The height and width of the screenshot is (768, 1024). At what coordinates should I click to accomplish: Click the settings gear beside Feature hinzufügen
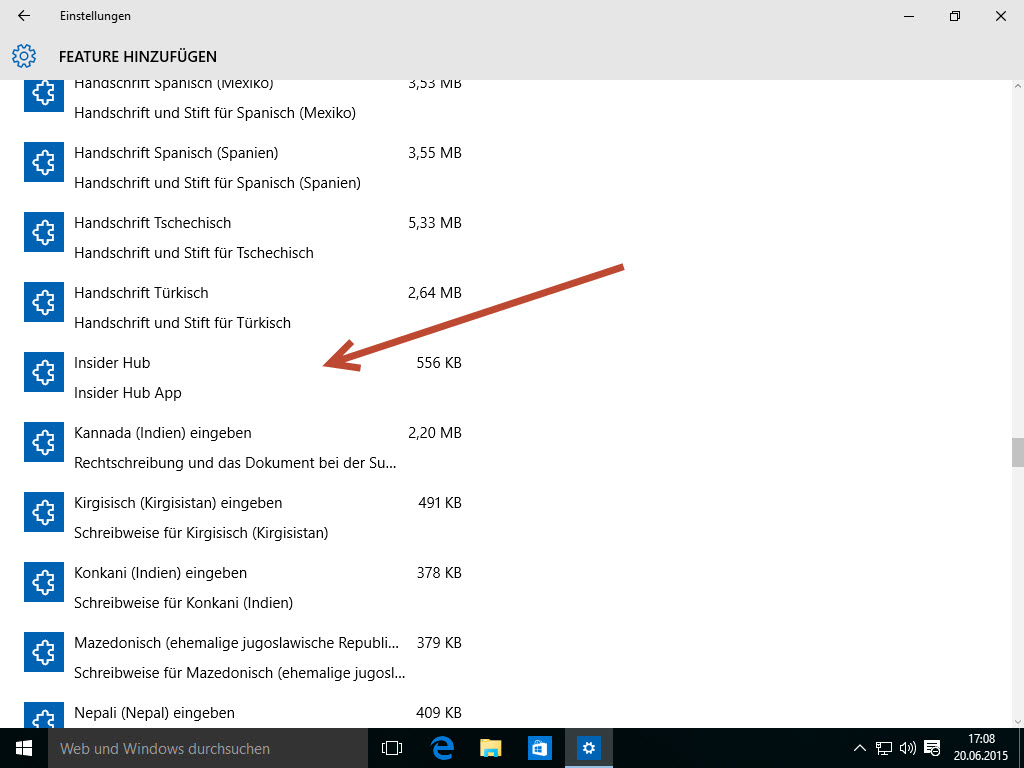point(24,56)
